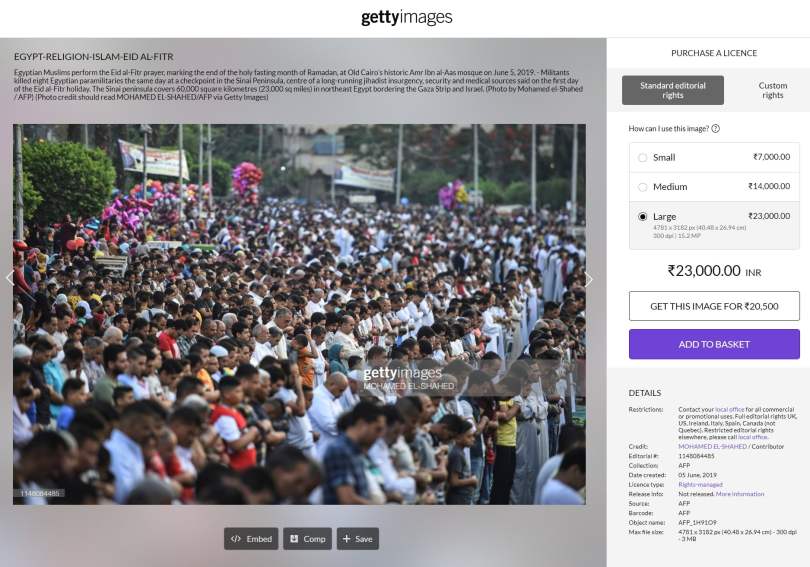Click the Purchase a Licence heading
The image size is (810, 567).
coord(714,53)
